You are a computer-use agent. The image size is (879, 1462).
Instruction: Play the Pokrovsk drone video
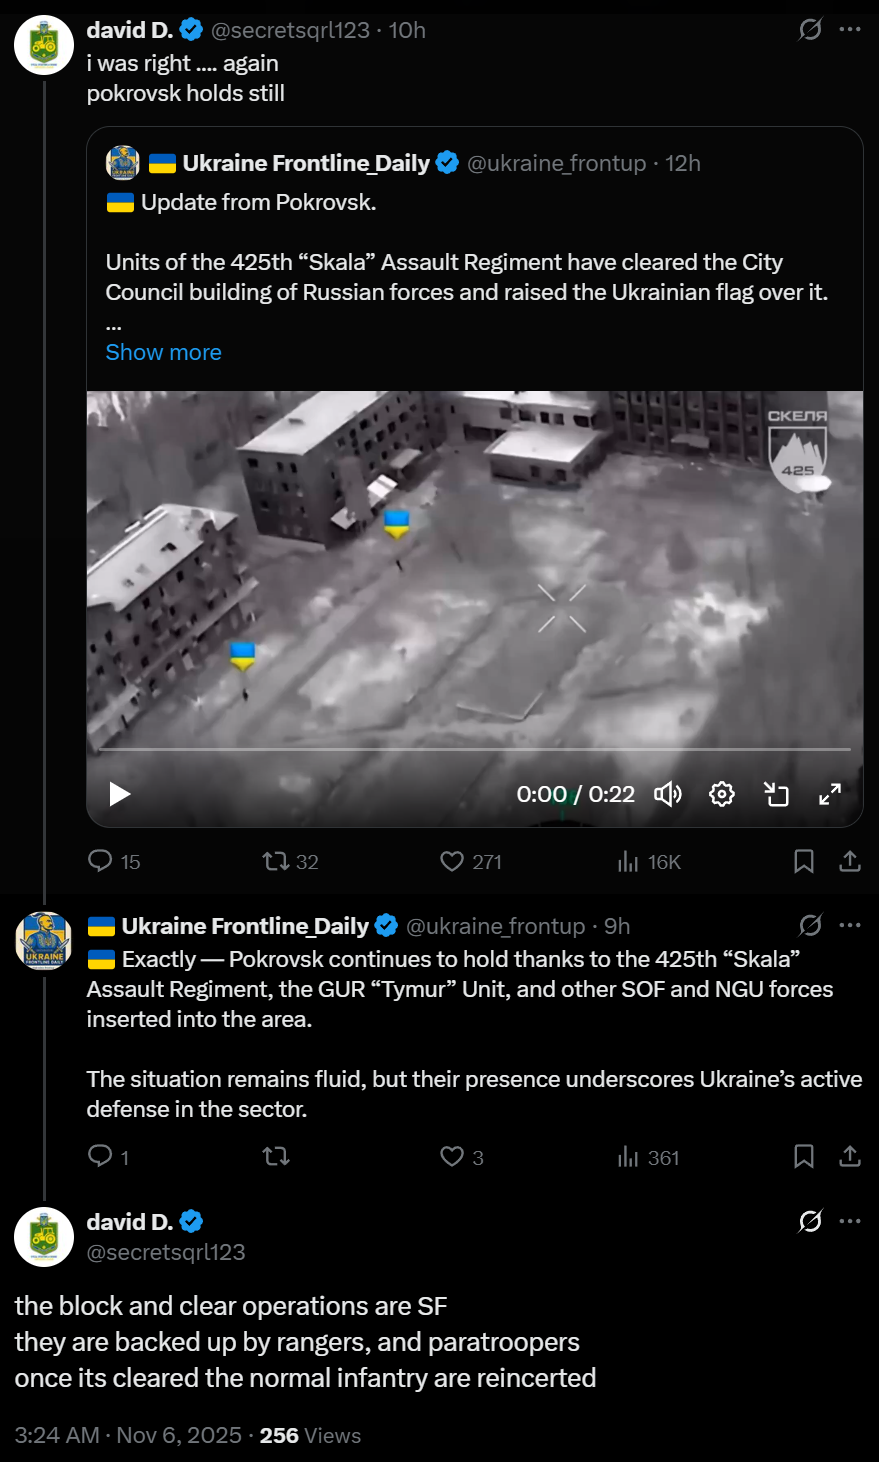(x=120, y=794)
